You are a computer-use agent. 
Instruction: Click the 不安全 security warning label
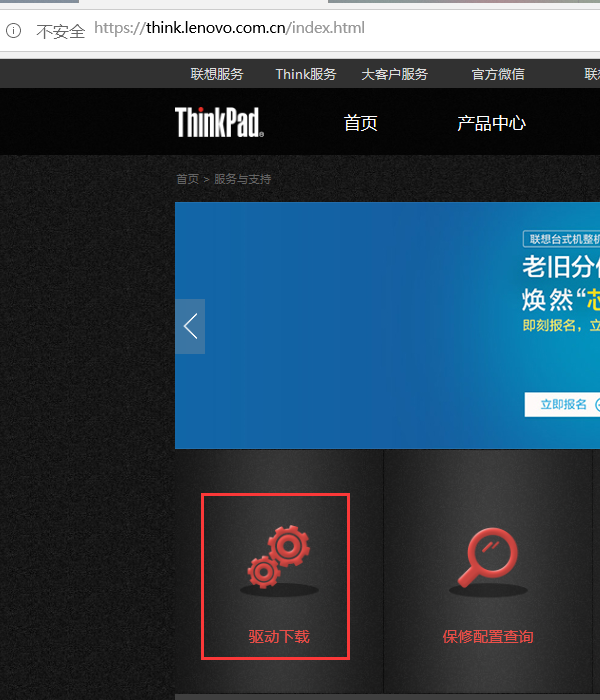[x=60, y=31]
